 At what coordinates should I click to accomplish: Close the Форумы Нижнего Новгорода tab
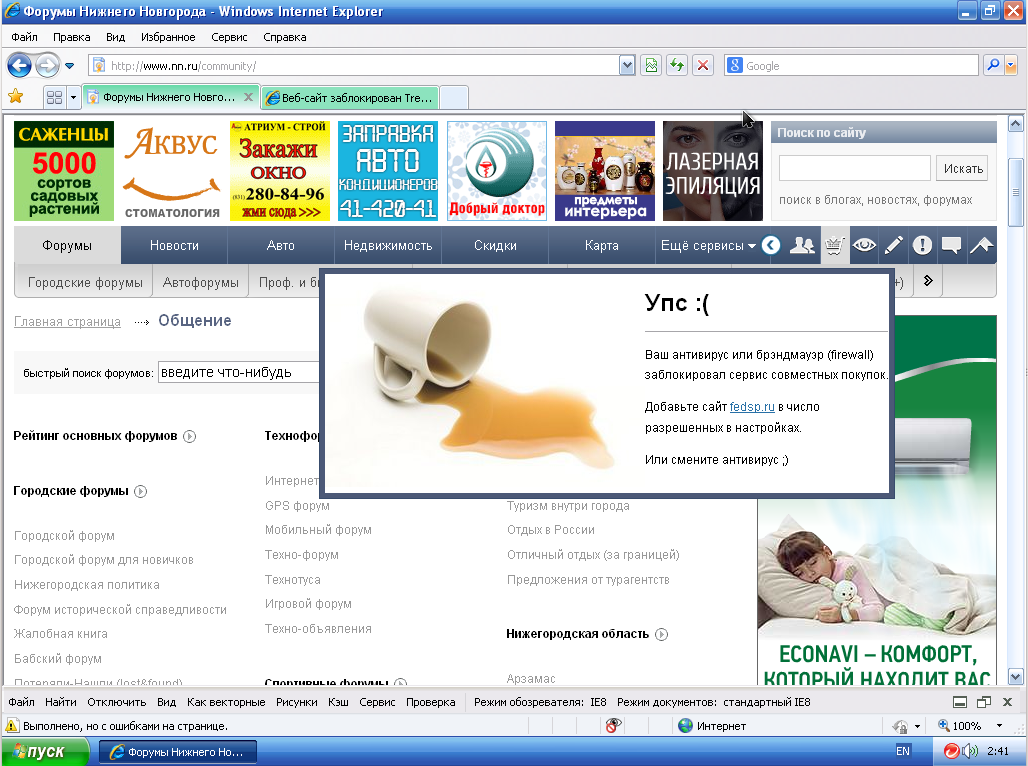coord(248,97)
